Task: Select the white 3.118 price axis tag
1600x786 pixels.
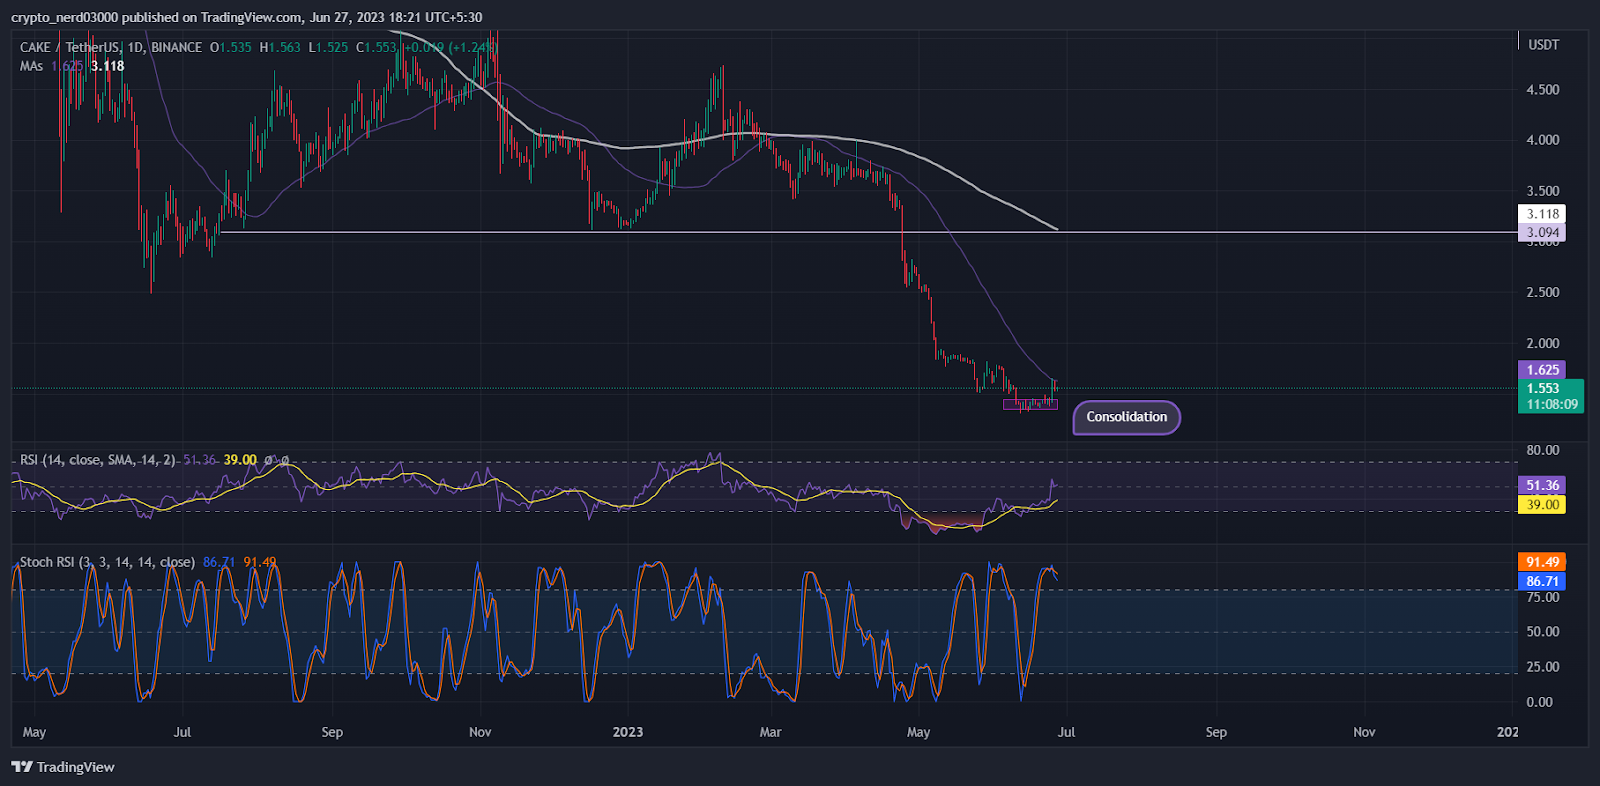Action: pos(1543,214)
